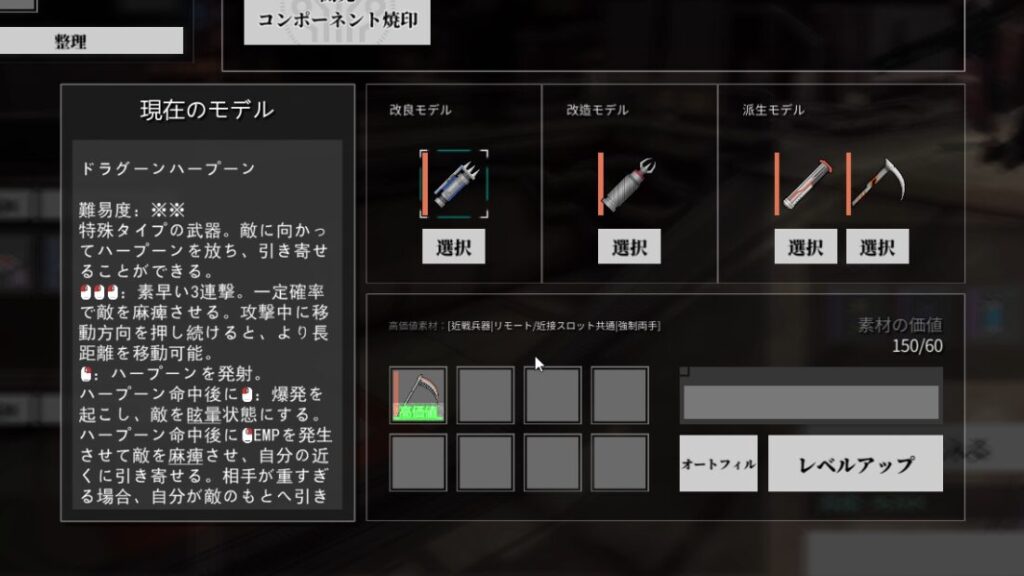Click the derived model scythe weapon icon
This screenshot has width=1024, height=576.
coord(877,185)
